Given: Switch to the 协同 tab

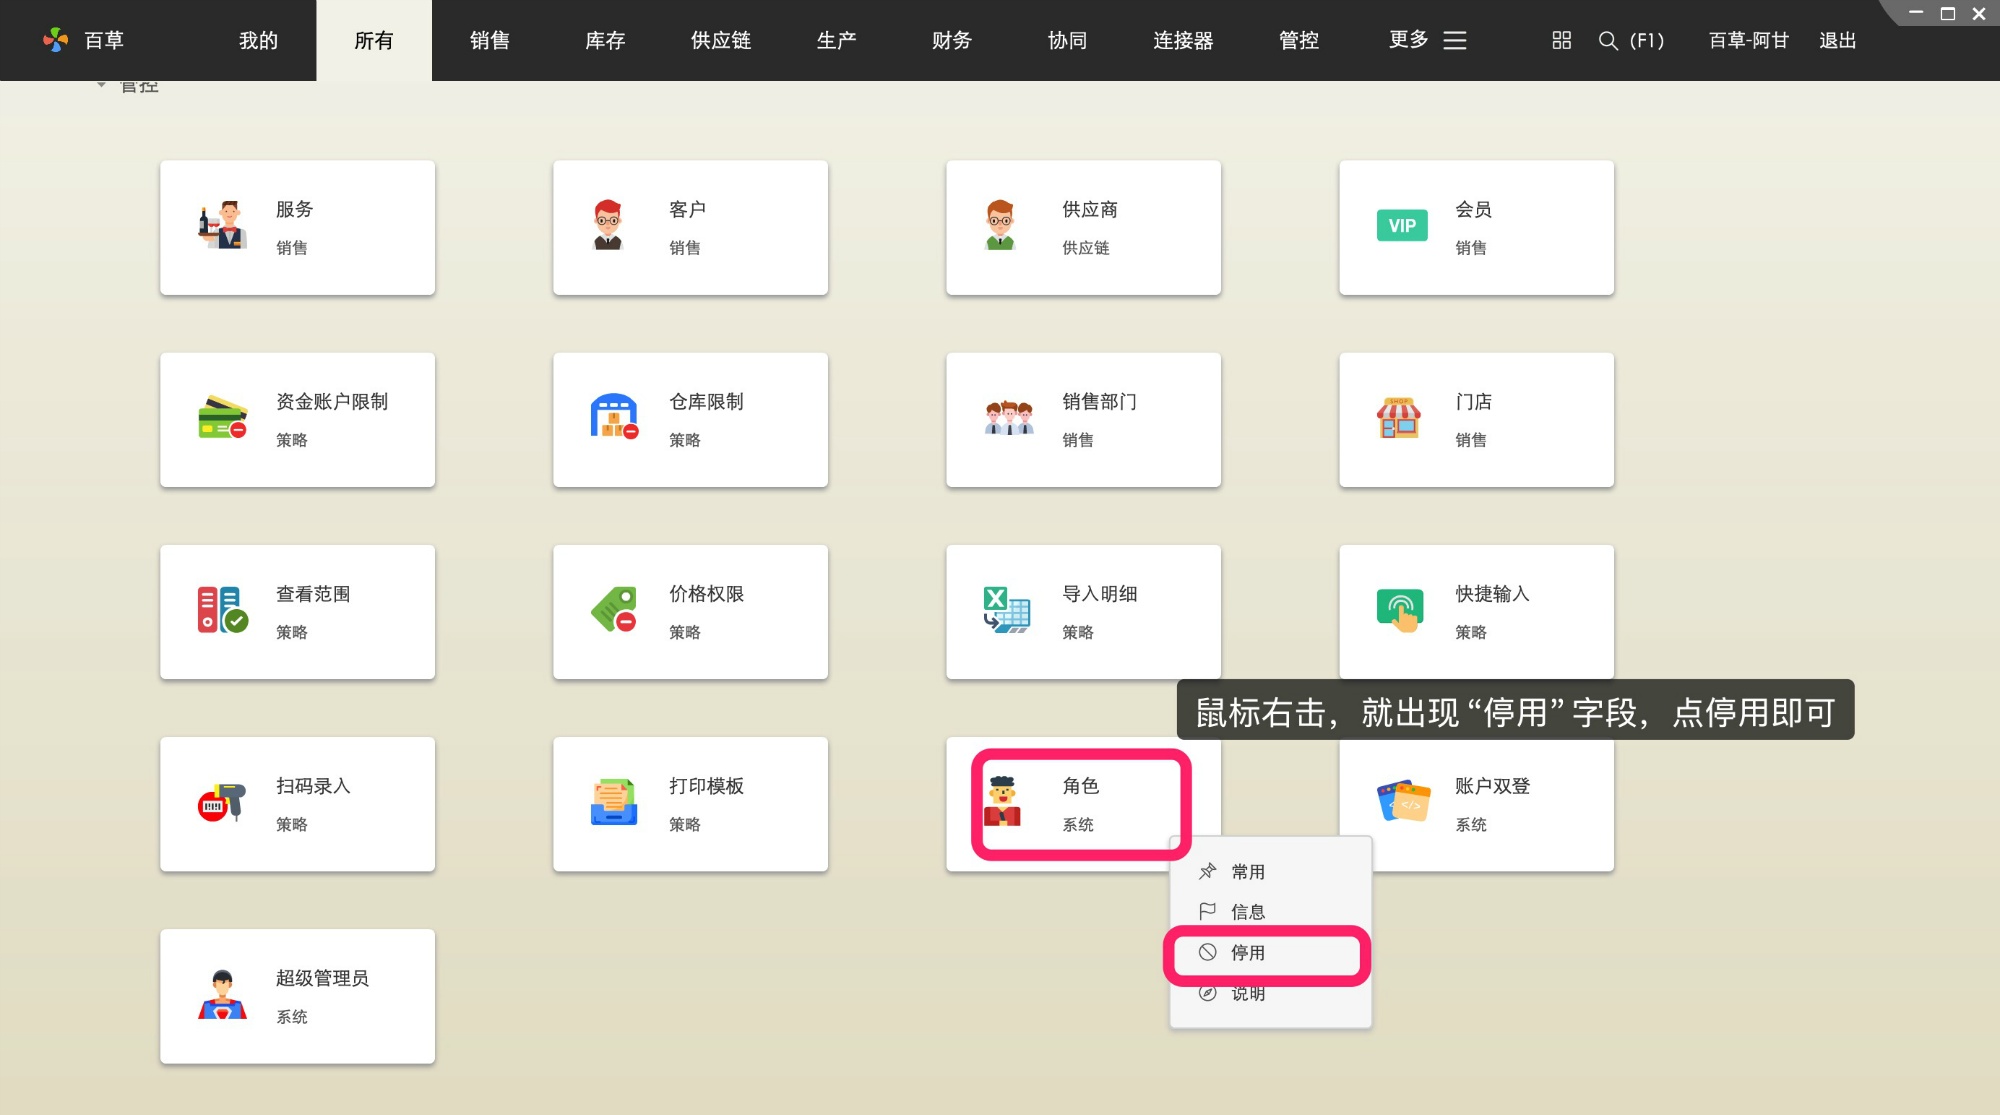Looking at the screenshot, I should [x=1067, y=40].
